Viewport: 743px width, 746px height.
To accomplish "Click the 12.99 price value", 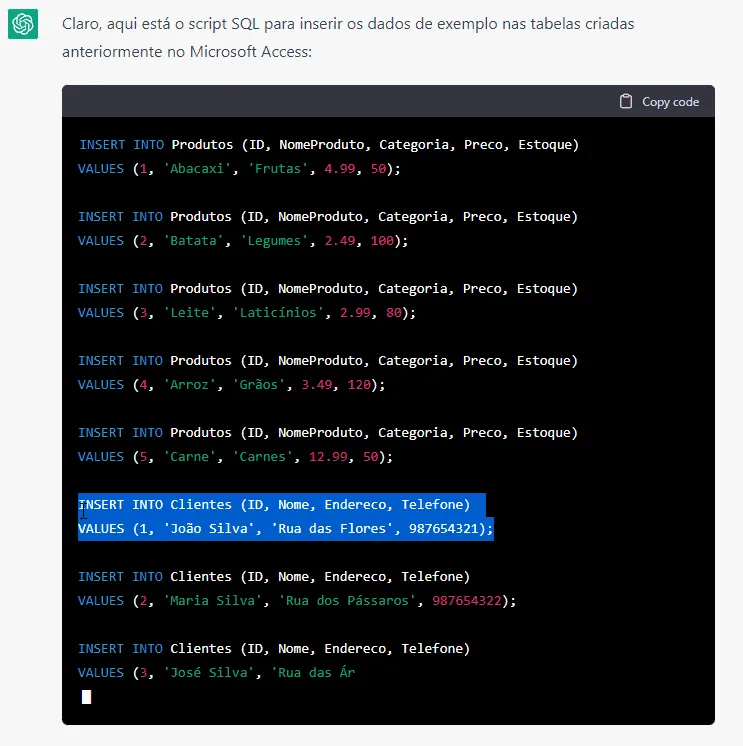I will point(328,457).
